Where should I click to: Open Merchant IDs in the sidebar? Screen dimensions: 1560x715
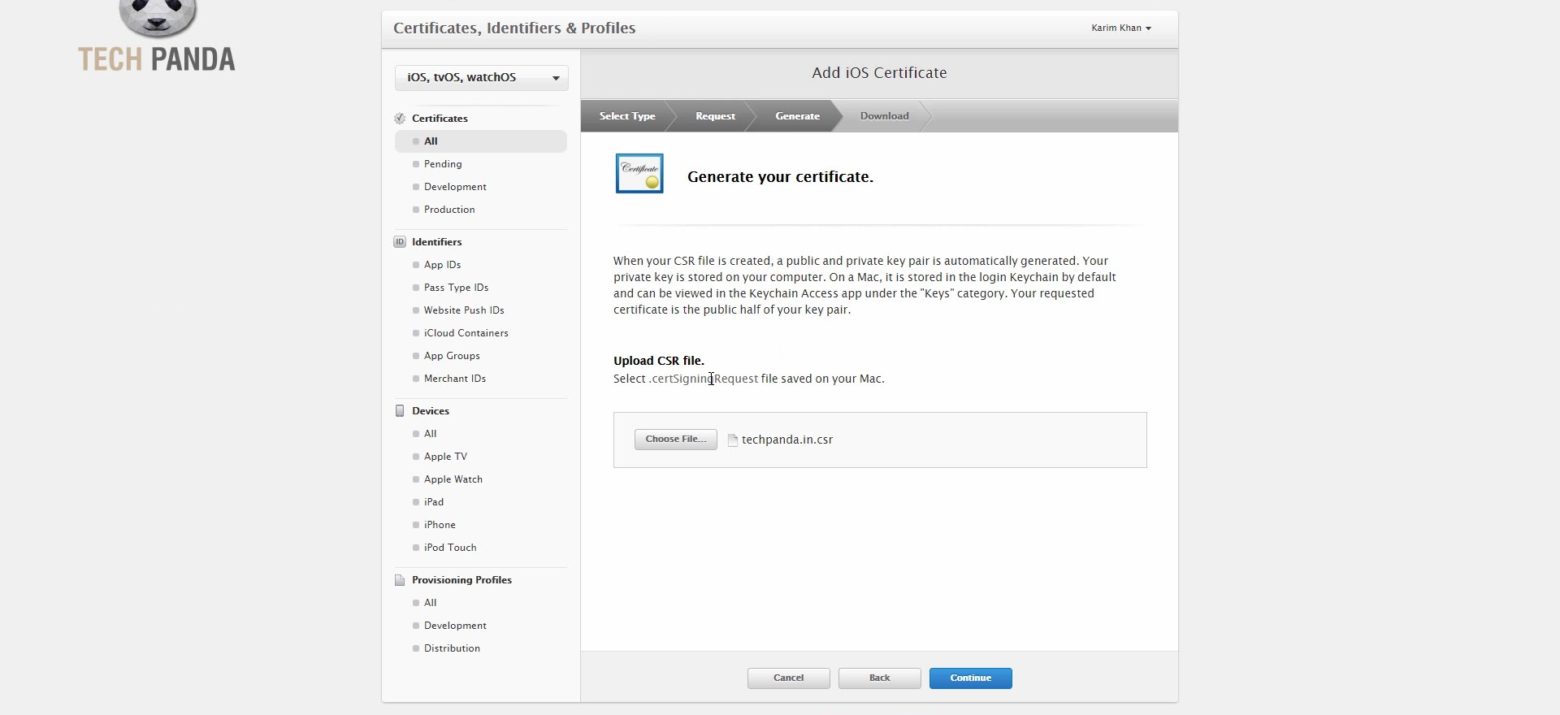click(x=454, y=379)
